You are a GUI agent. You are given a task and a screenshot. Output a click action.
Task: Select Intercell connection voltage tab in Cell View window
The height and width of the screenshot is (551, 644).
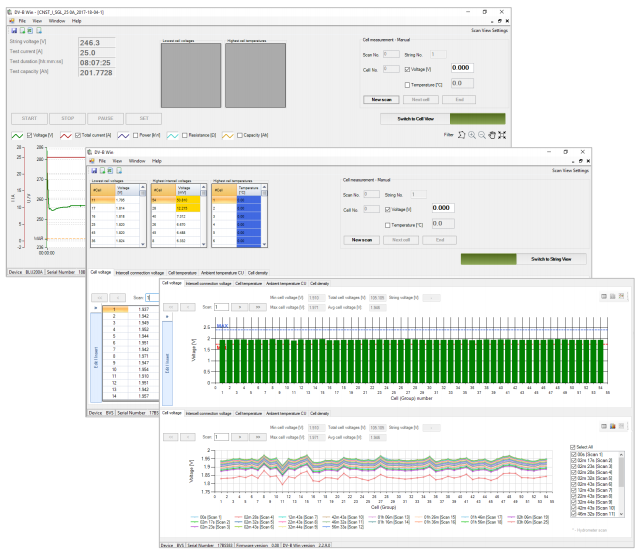click(140, 273)
